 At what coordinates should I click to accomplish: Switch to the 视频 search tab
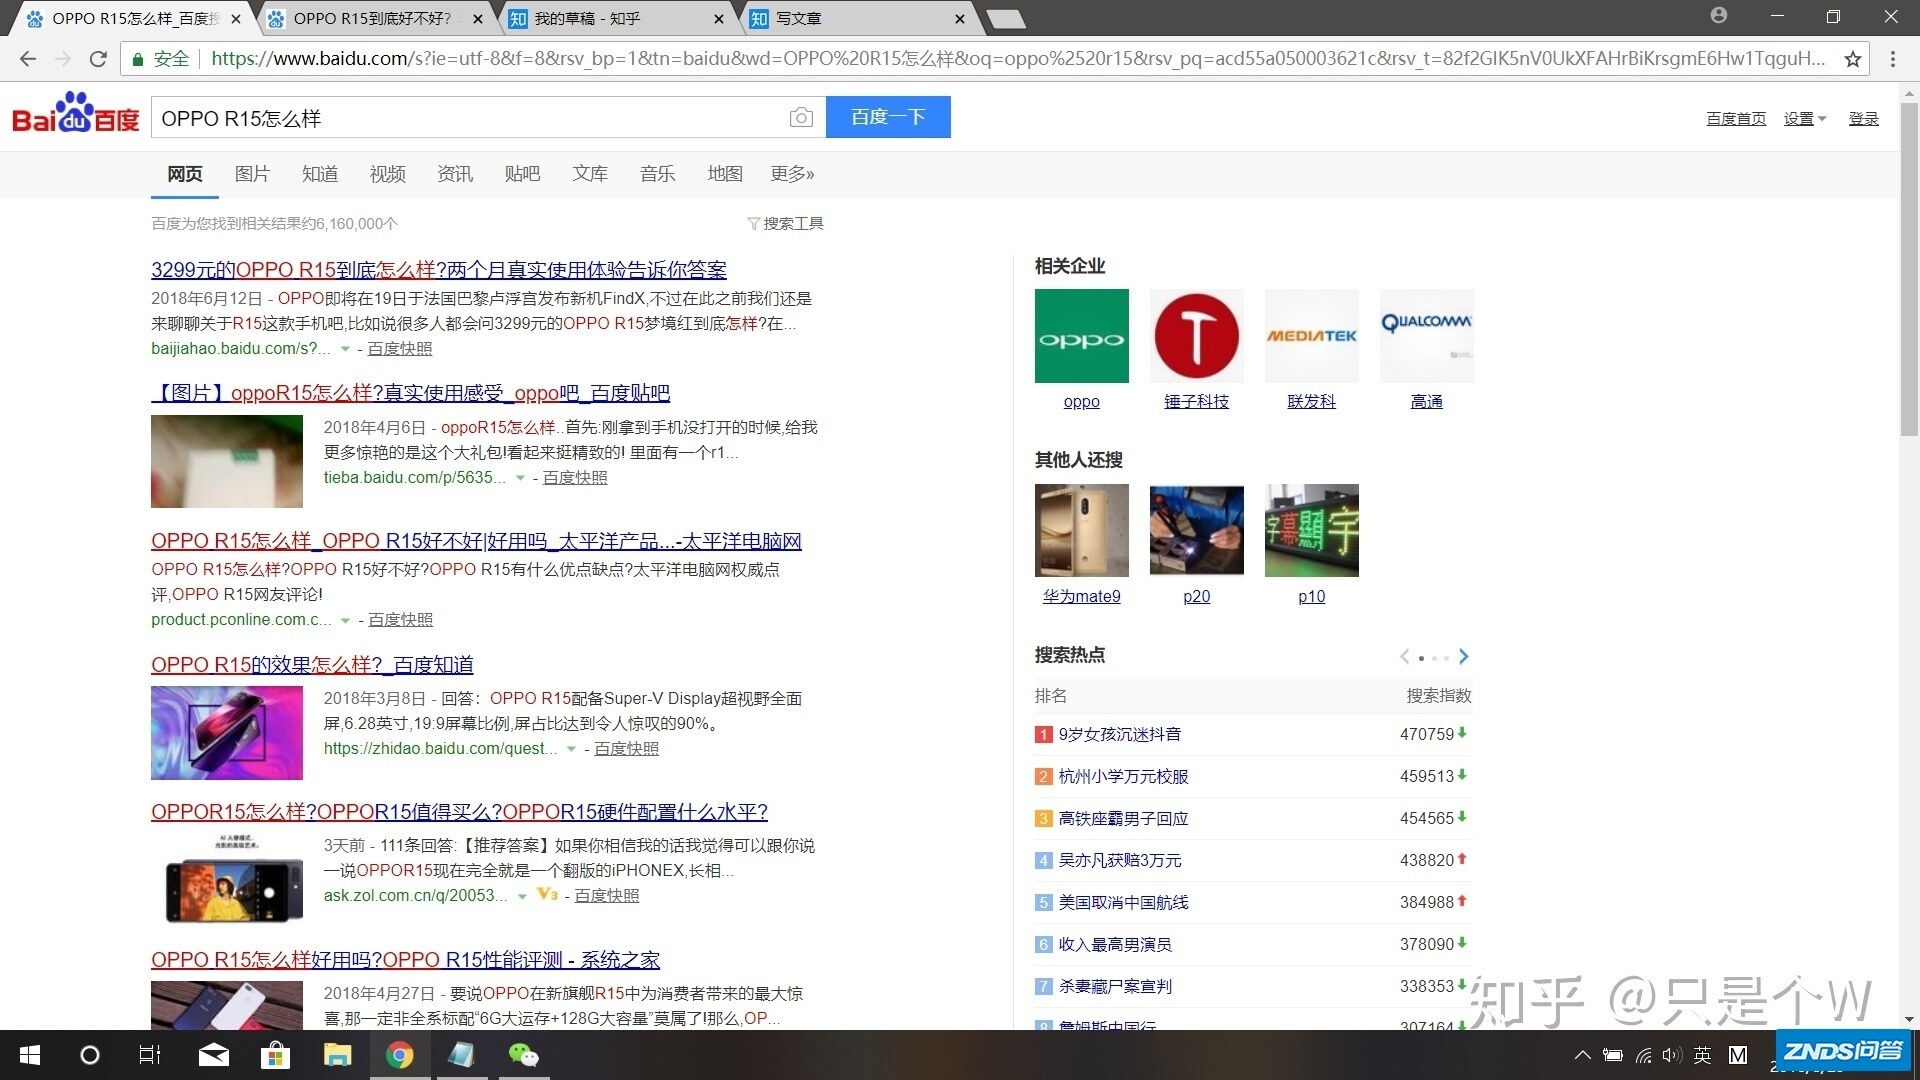click(x=388, y=174)
